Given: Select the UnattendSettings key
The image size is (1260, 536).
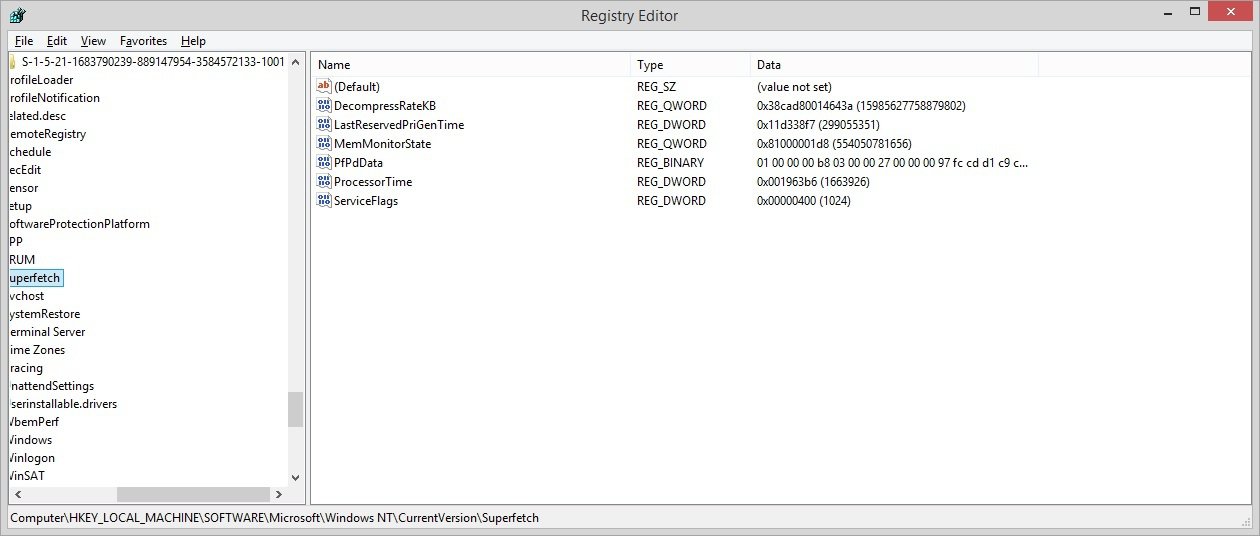Looking at the screenshot, I should coord(51,386).
